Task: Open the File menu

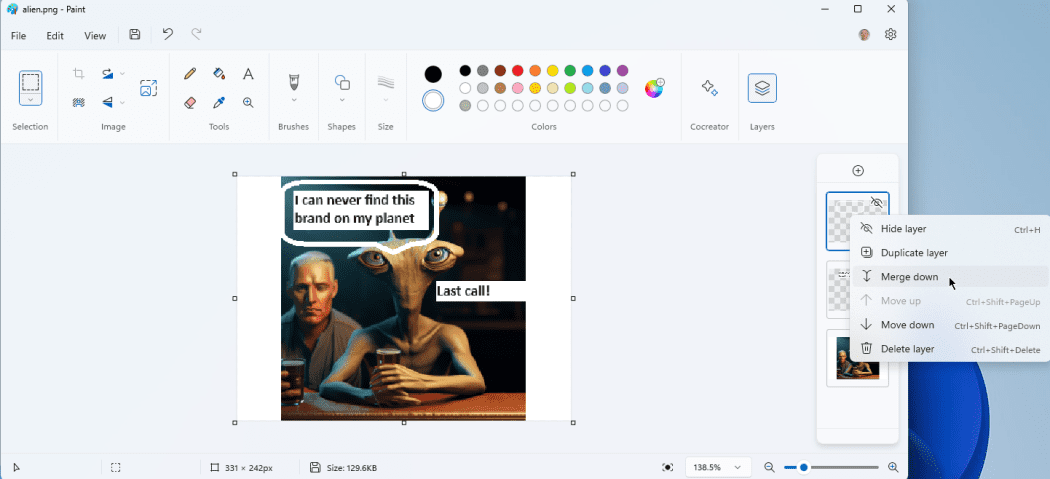Action: pos(18,36)
